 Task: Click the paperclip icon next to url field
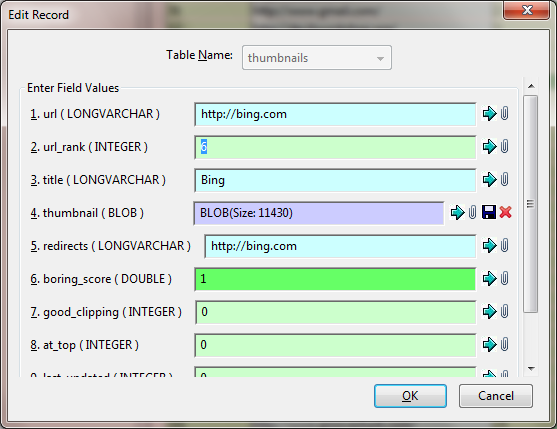point(504,114)
